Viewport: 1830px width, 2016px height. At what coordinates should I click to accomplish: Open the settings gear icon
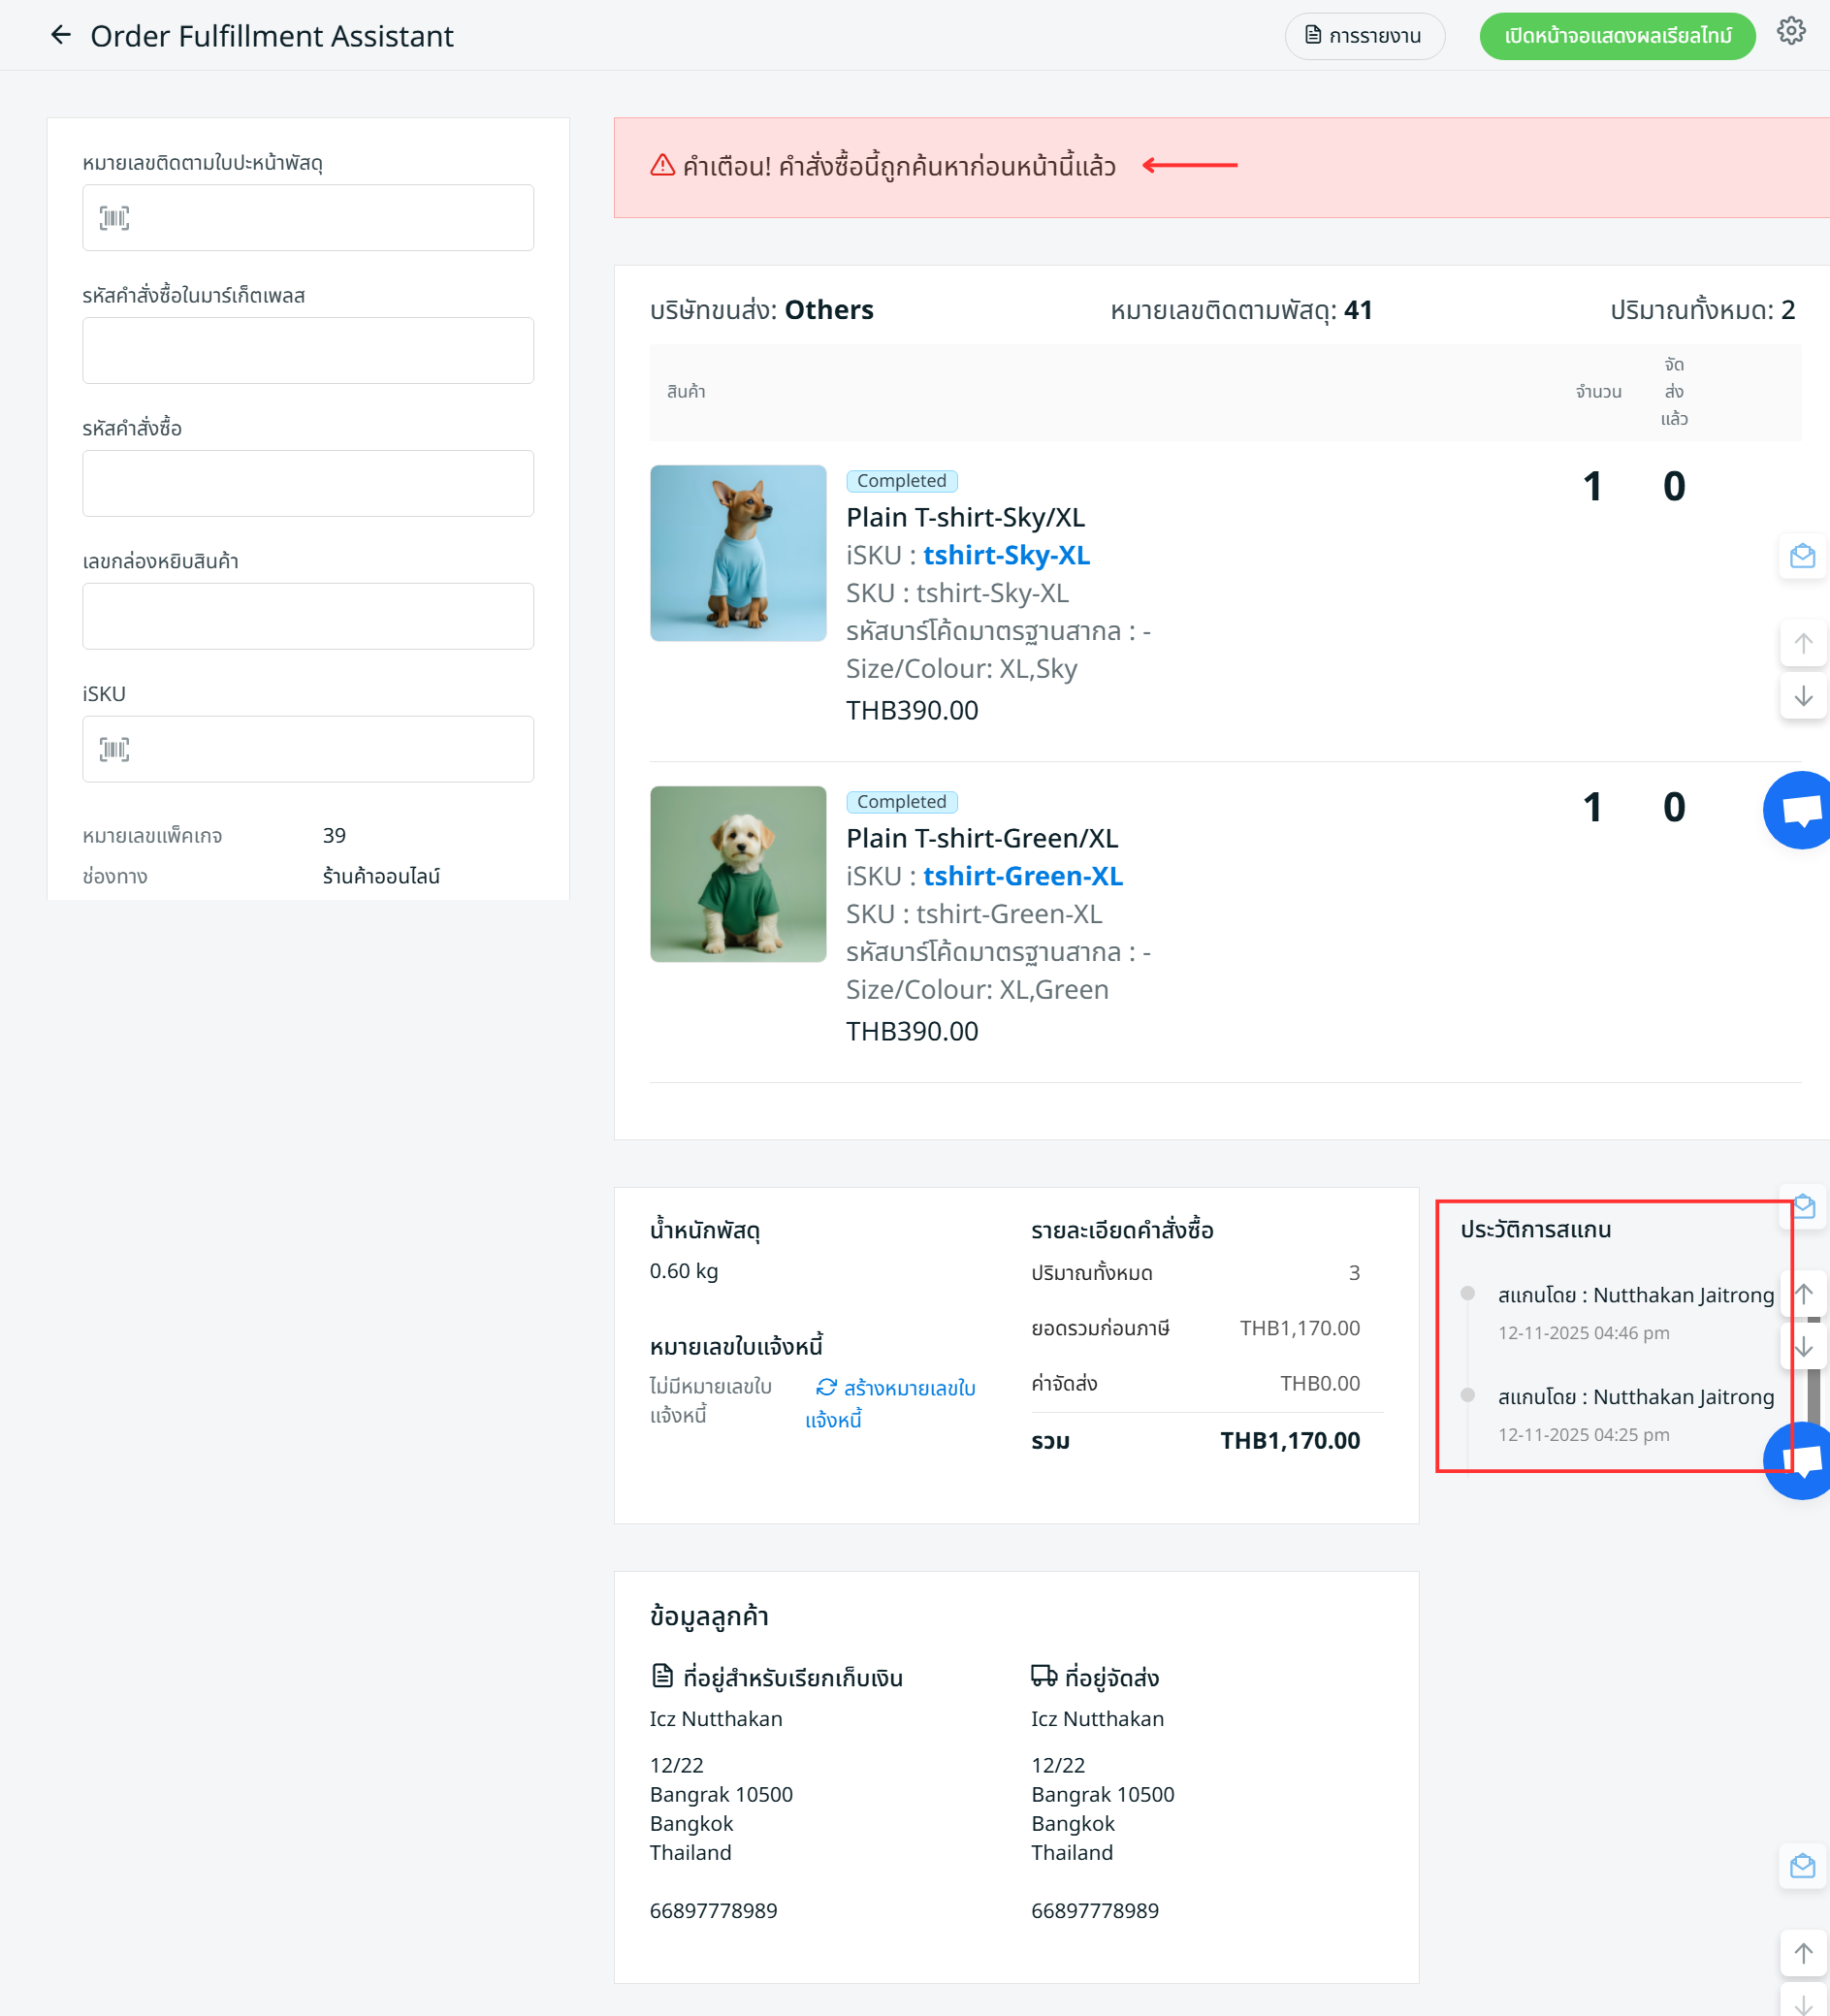tap(1790, 32)
